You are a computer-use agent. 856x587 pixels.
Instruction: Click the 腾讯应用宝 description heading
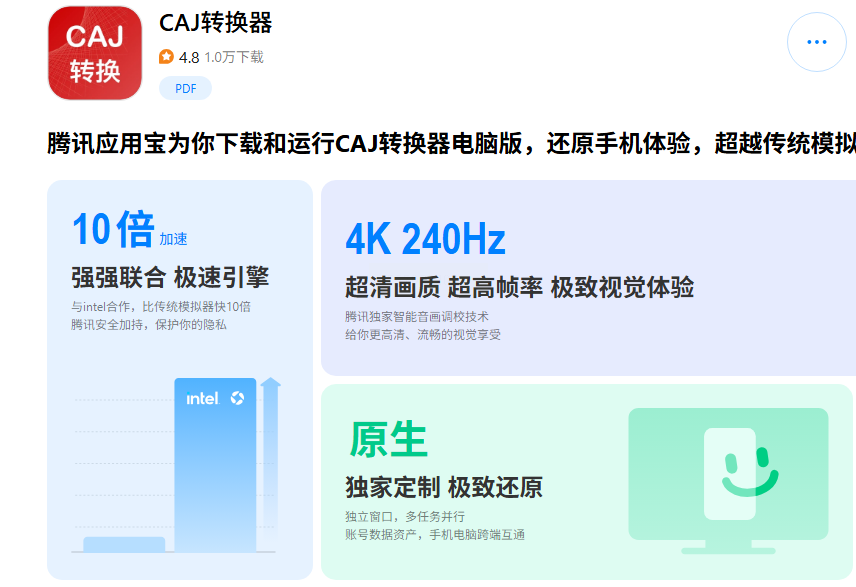coord(451,144)
